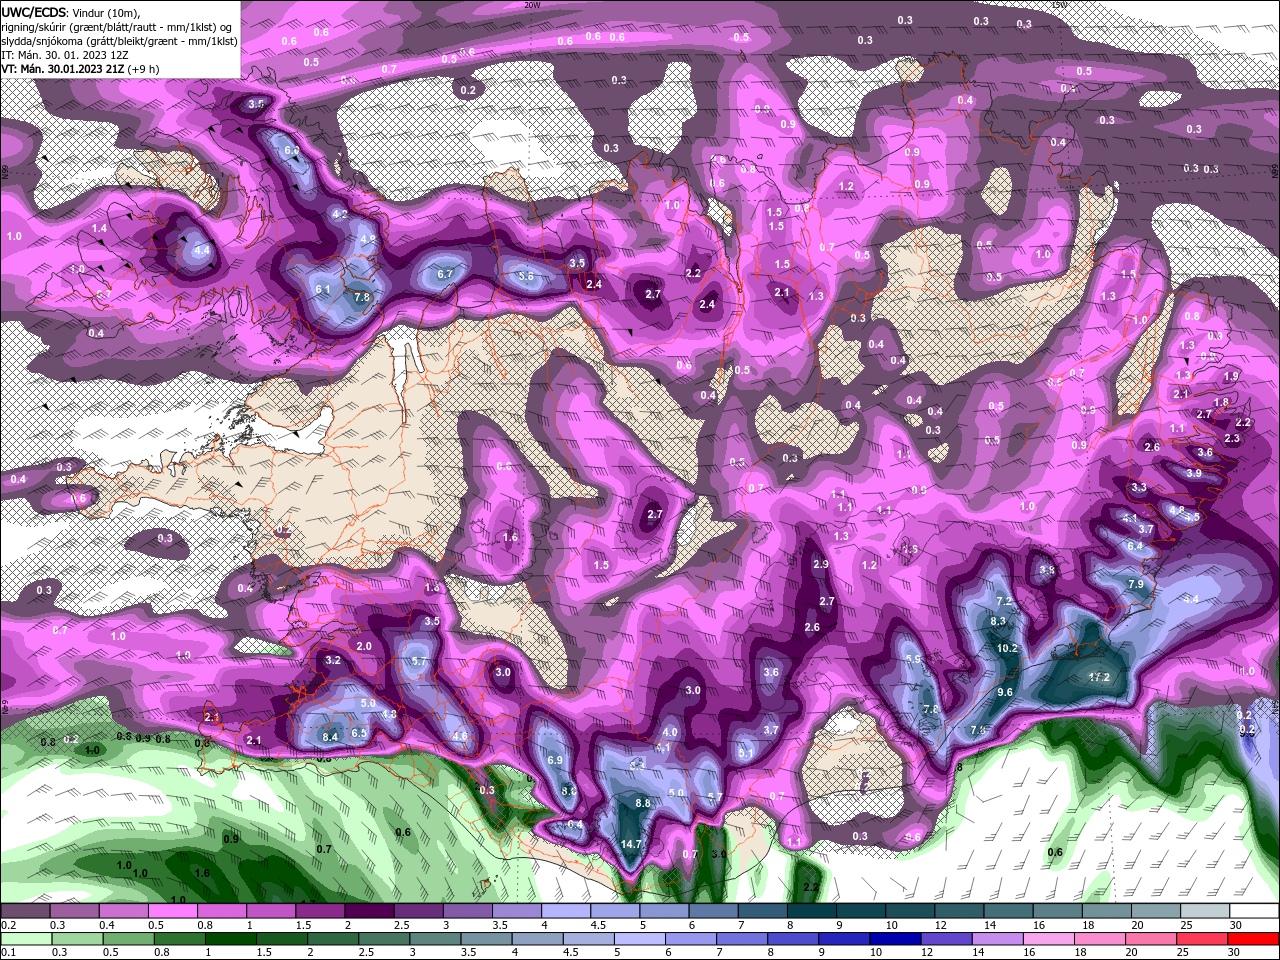Click the 3.9 value on the map
This screenshot has width=1280, height=960.
(1194, 473)
